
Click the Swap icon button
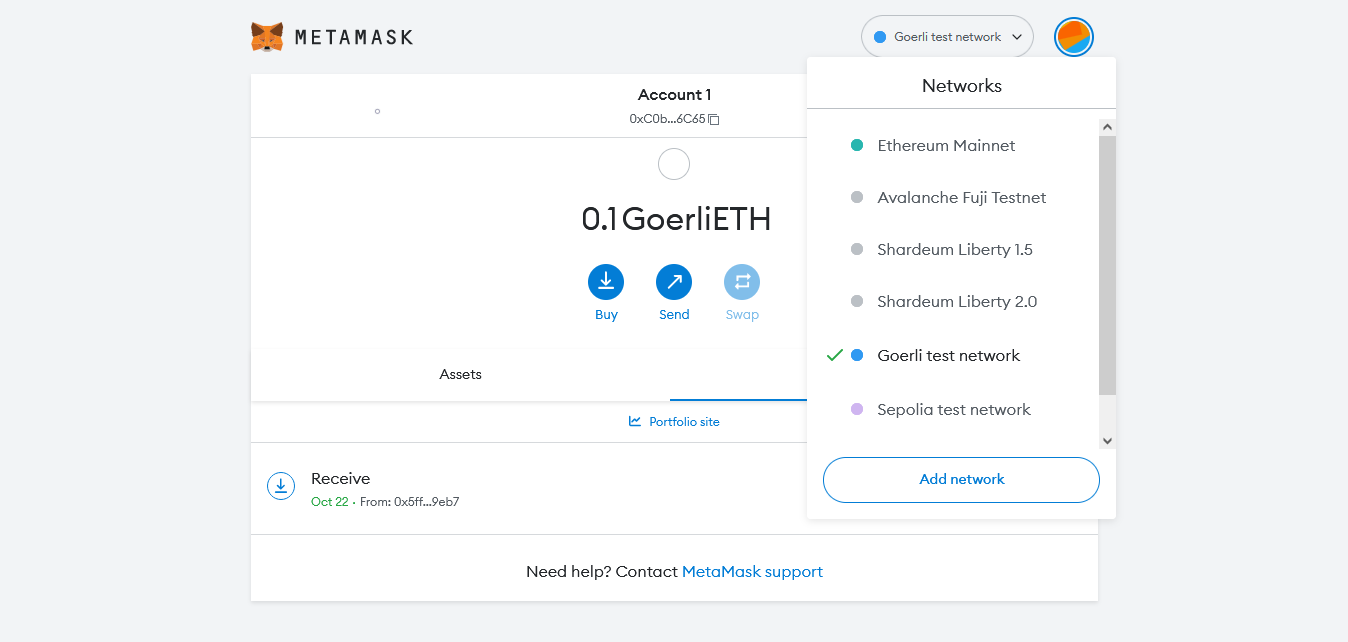pyautogui.click(x=741, y=282)
